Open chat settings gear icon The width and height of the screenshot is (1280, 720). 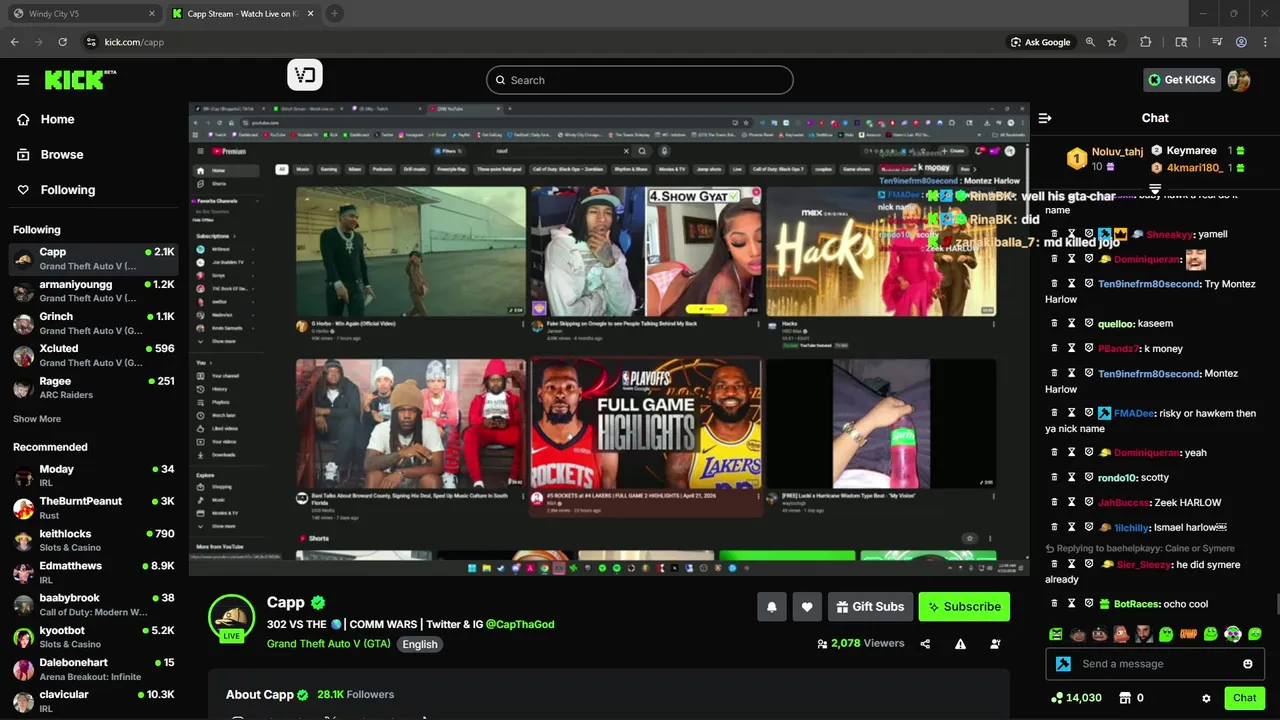pyautogui.click(x=1206, y=698)
